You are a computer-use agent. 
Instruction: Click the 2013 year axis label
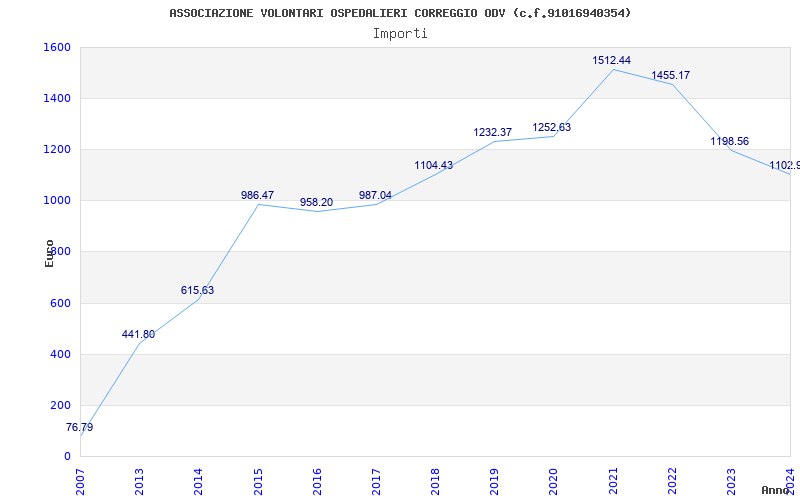139,482
